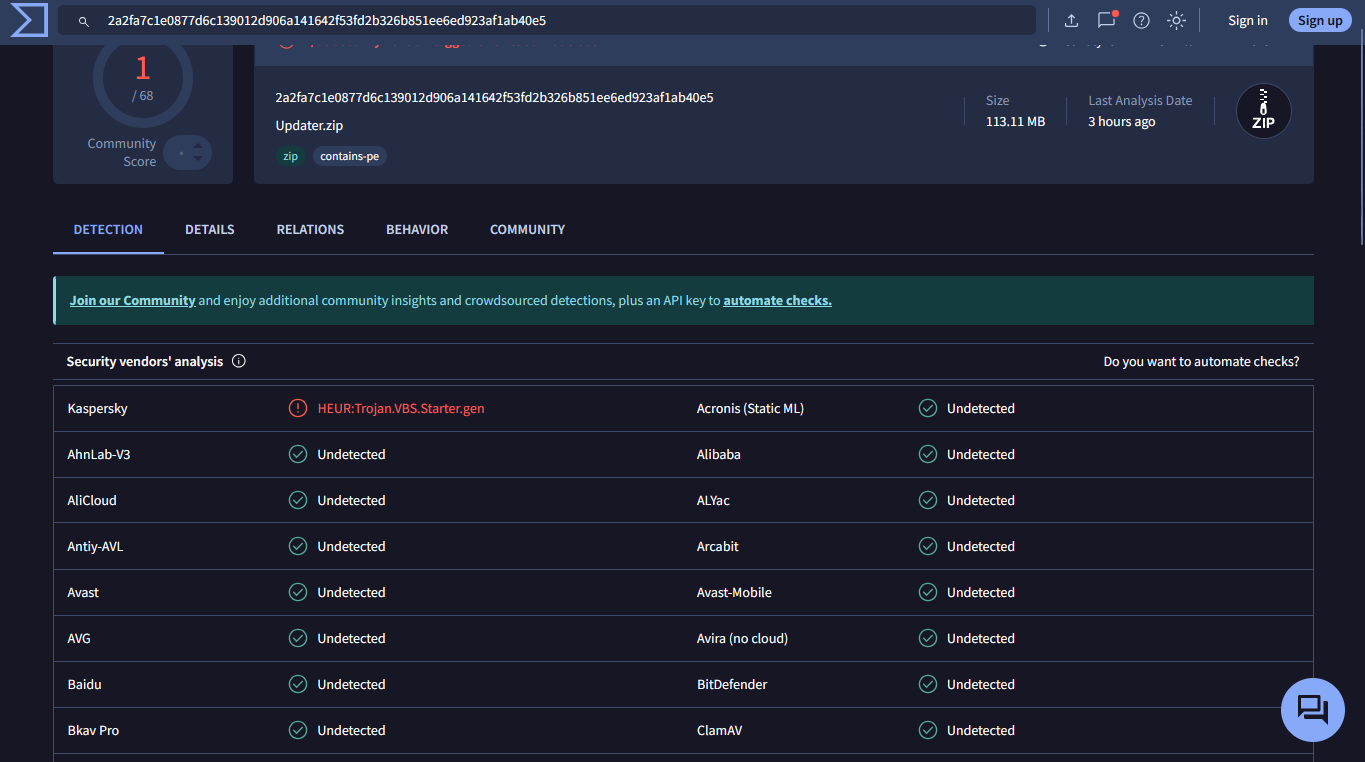
Task: Click the ClamAV checkmark icon
Action: pos(928,730)
